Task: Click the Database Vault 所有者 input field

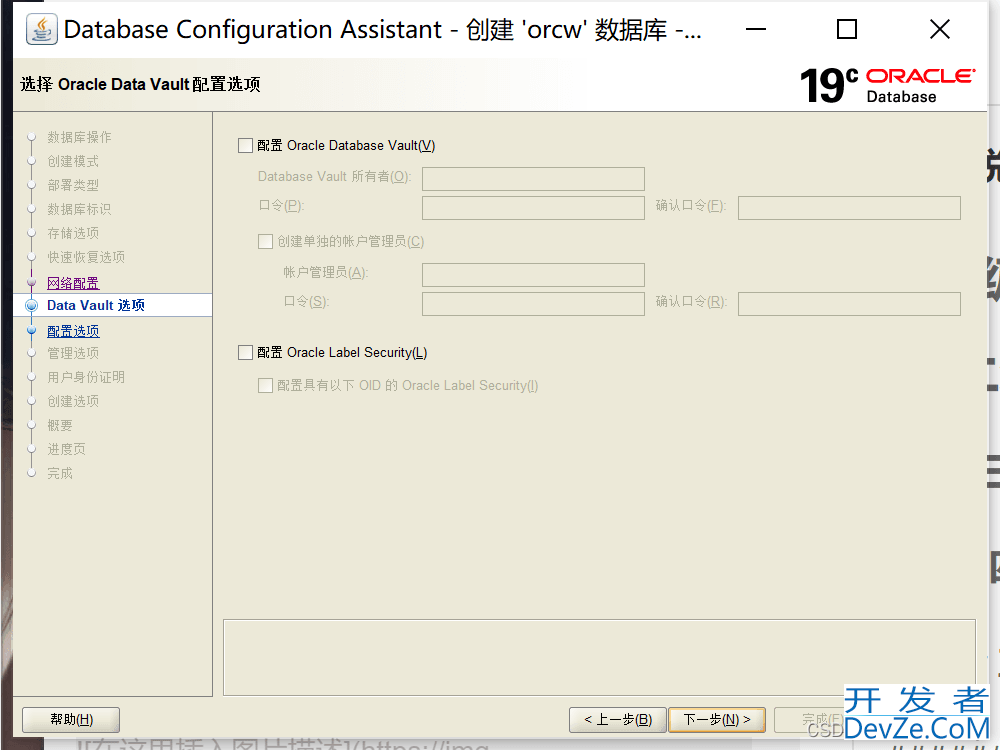Action: pos(533,179)
